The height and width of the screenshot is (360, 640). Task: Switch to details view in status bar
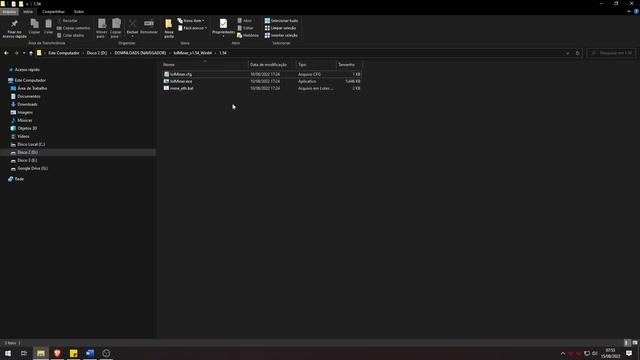pyautogui.click(x=627, y=343)
